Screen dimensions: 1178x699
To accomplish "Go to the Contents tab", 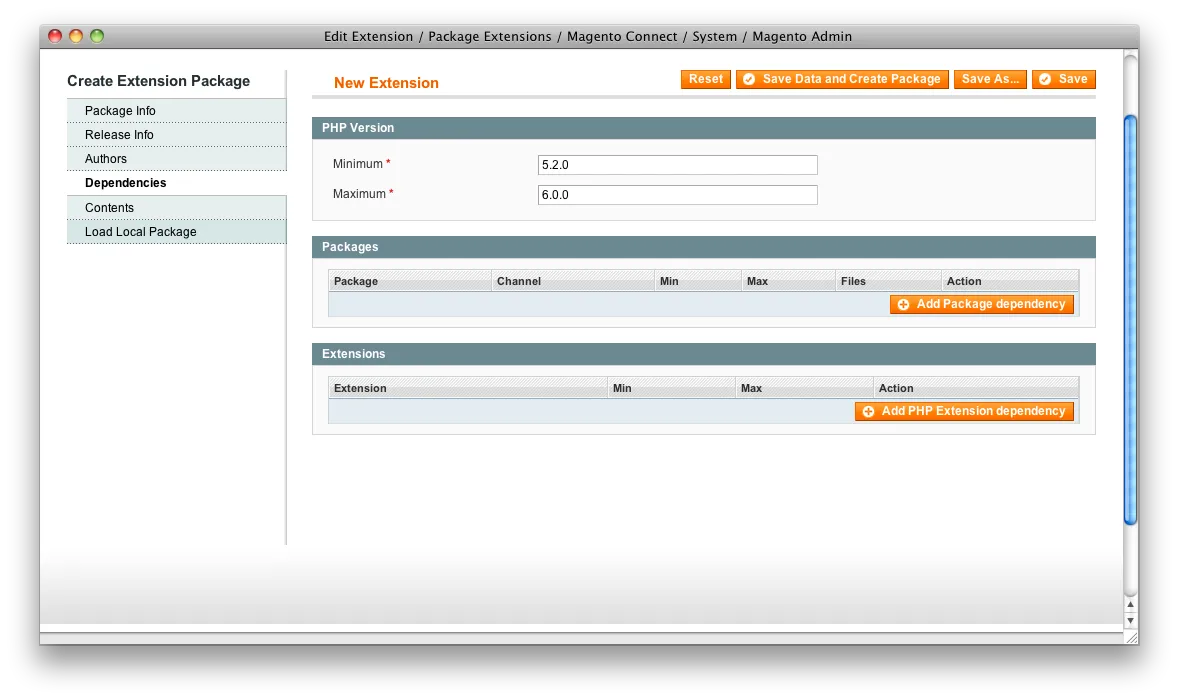I will point(109,208).
